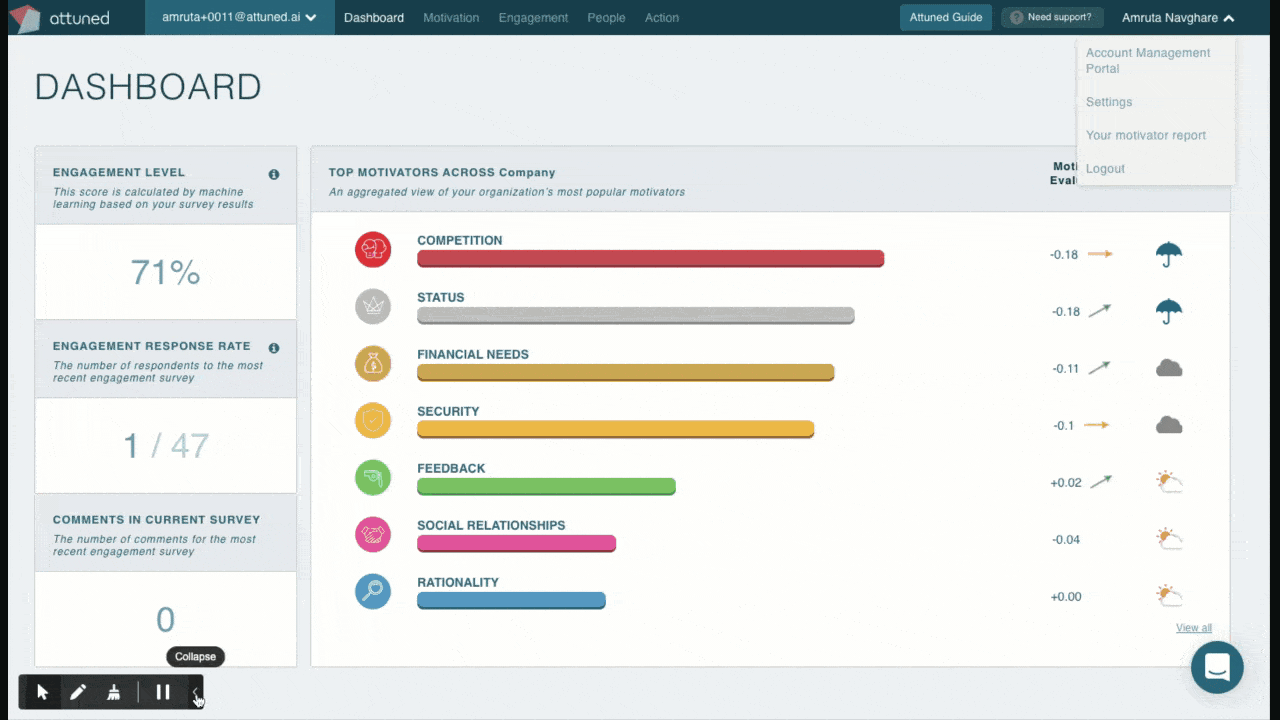The height and width of the screenshot is (720, 1280).
Task: Collapse the recorder toolbar
Action: 196,692
